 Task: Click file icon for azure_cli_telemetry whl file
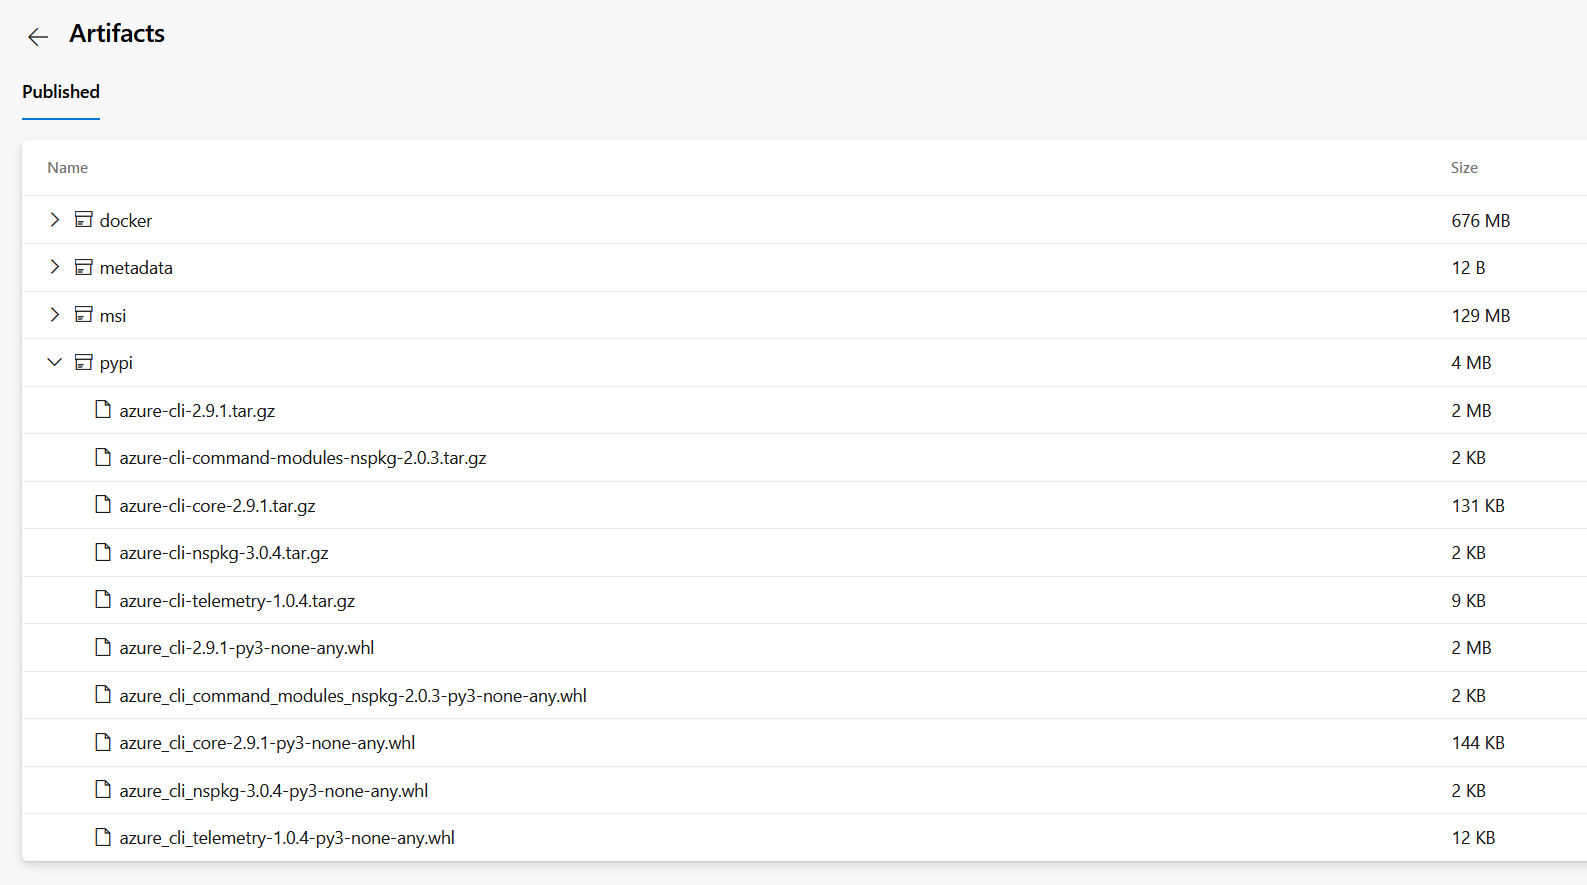pos(103,837)
